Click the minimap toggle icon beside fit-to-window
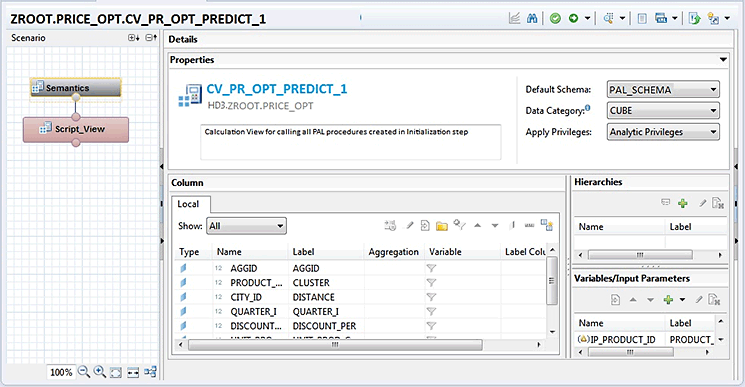The height and width of the screenshot is (387, 745). [x=133, y=373]
